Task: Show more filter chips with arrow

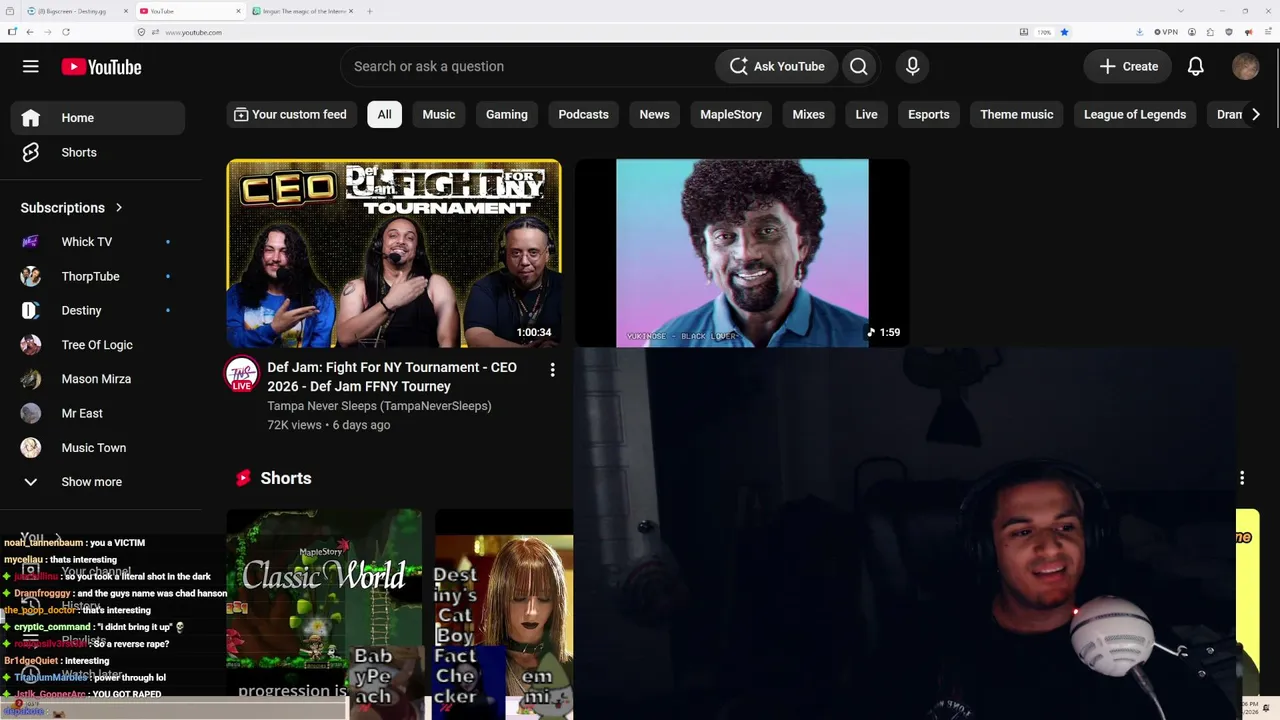Action: (1255, 114)
